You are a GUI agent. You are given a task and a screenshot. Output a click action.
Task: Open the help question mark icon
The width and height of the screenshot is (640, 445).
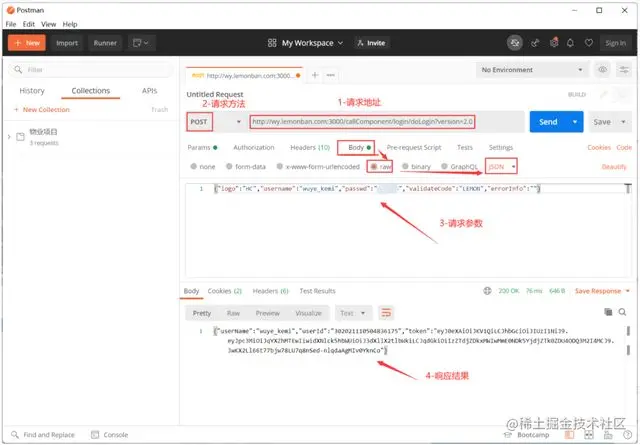(627, 435)
